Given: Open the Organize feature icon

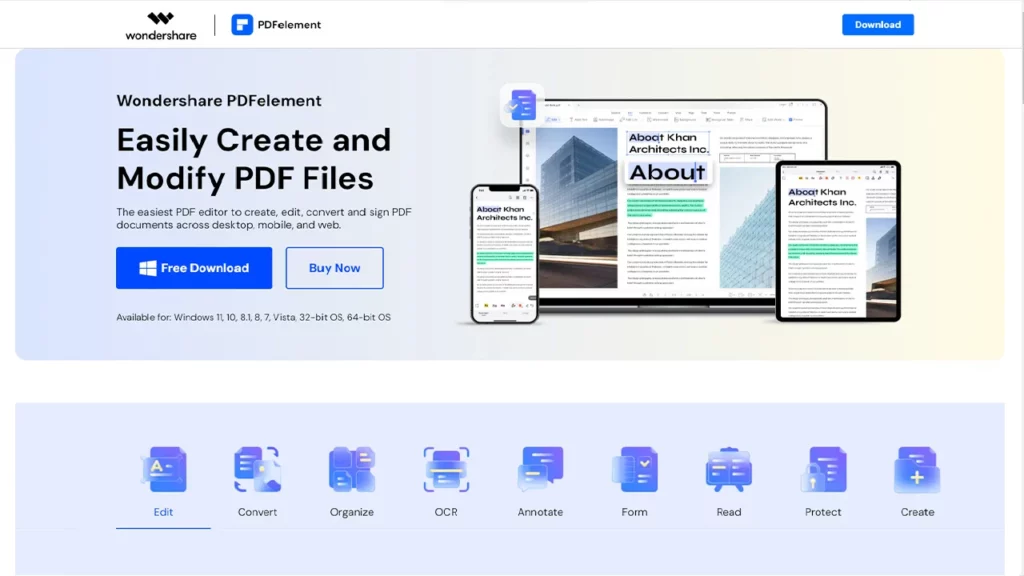Looking at the screenshot, I should 352,469.
